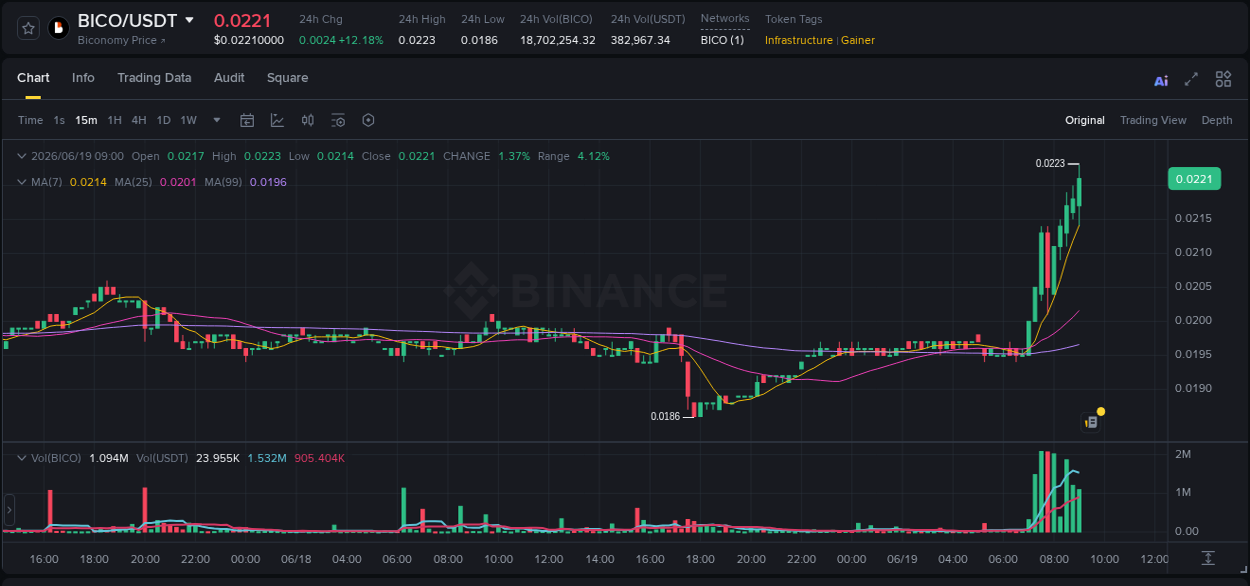Click the Biconomy token logo icon
Image resolution: width=1250 pixels, height=586 pixels.
tap(59, 28)
